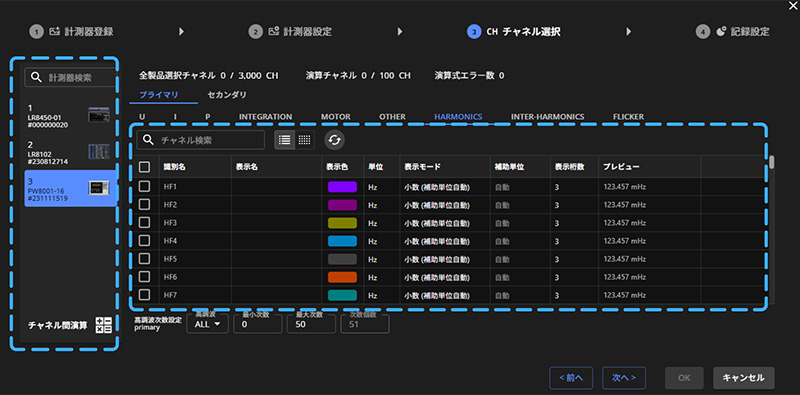
Task: Open display mode dropdown for HF6
Action: 444,277
